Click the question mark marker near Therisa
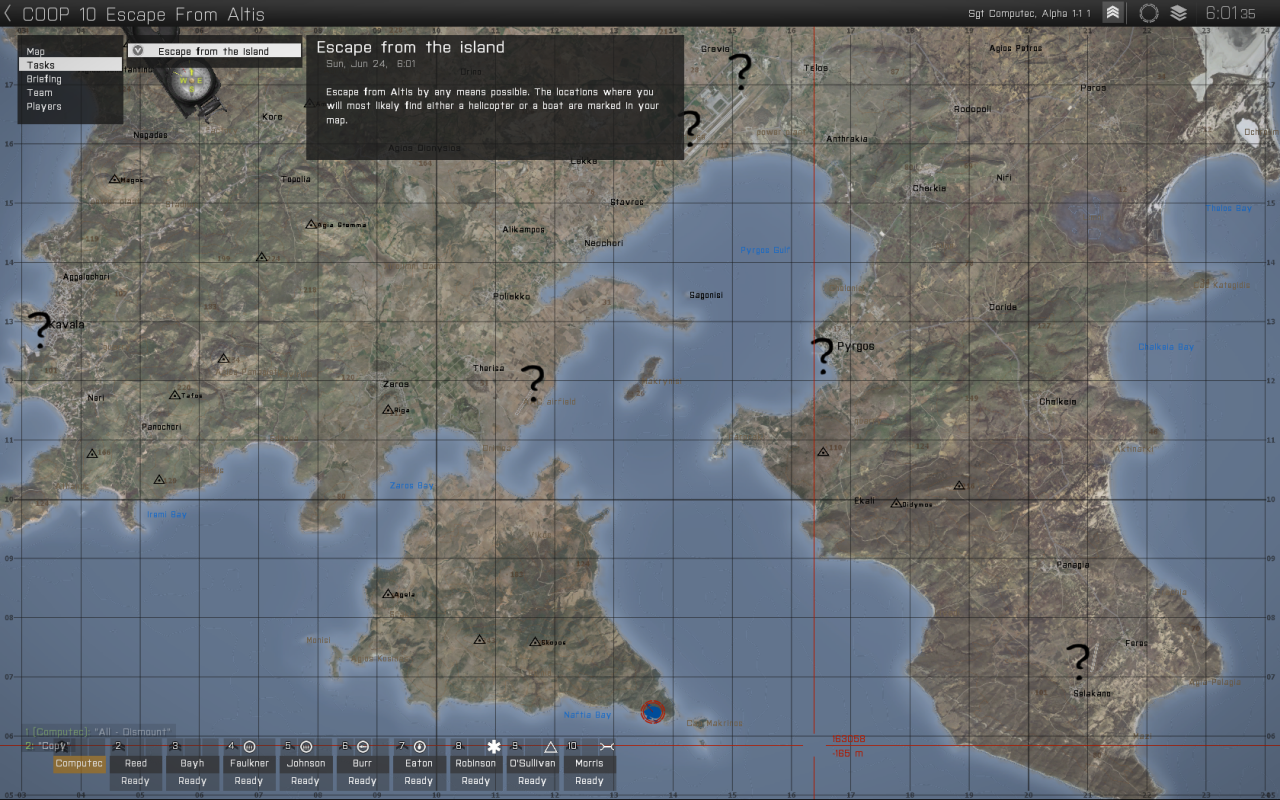The height and width of the screenshot is (800, 1280). click(533, 384)
